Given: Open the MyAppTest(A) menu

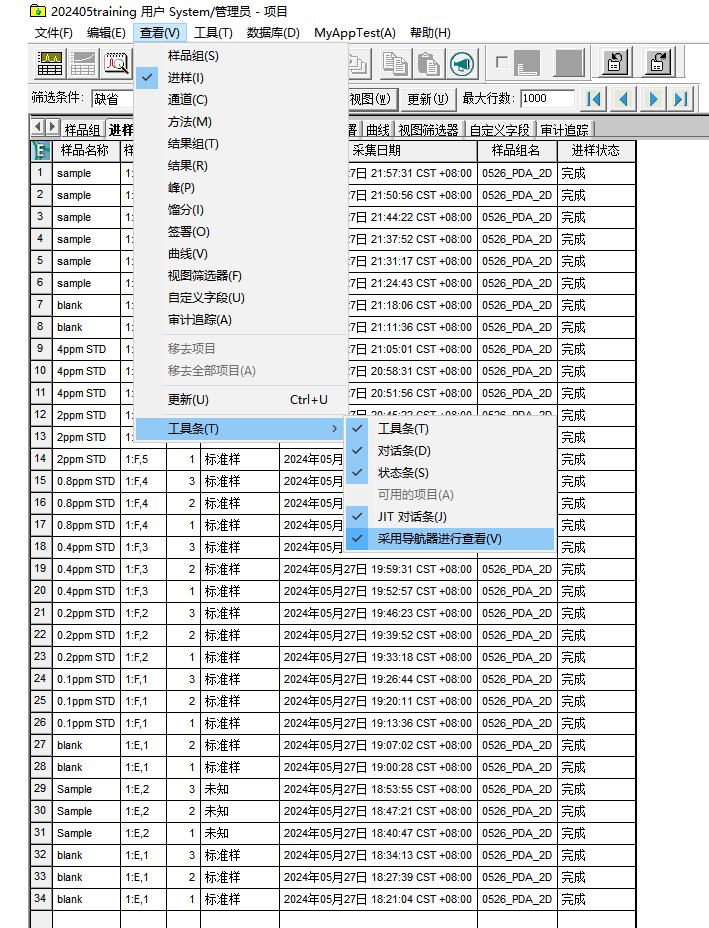Looking at the screenshot, I should click(354, 33).
